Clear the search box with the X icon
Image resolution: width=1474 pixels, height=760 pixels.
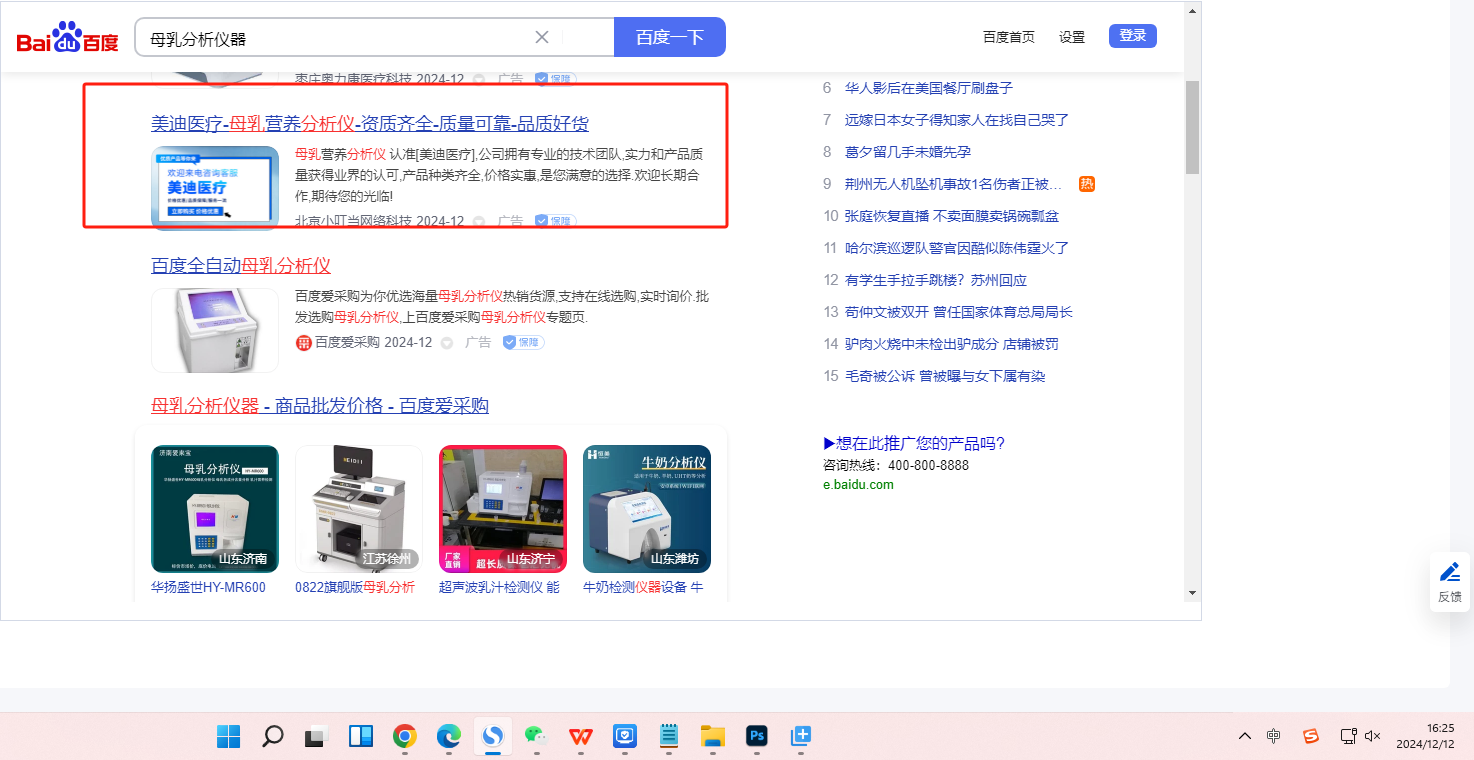pos(542,37)
